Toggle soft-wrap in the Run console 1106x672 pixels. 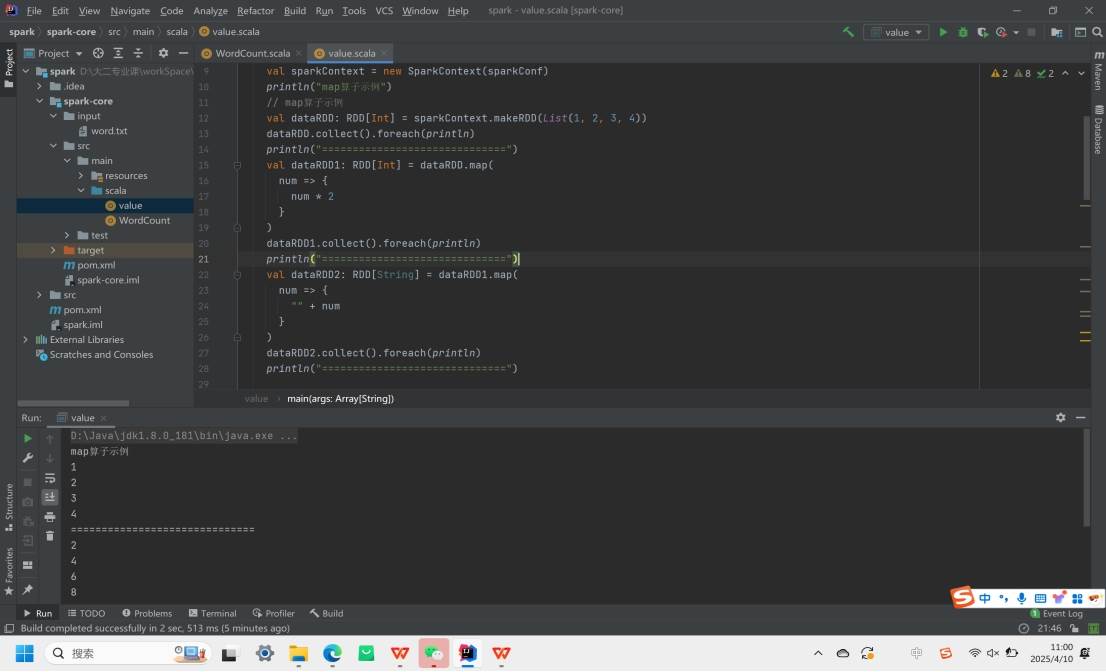point(49,478)
